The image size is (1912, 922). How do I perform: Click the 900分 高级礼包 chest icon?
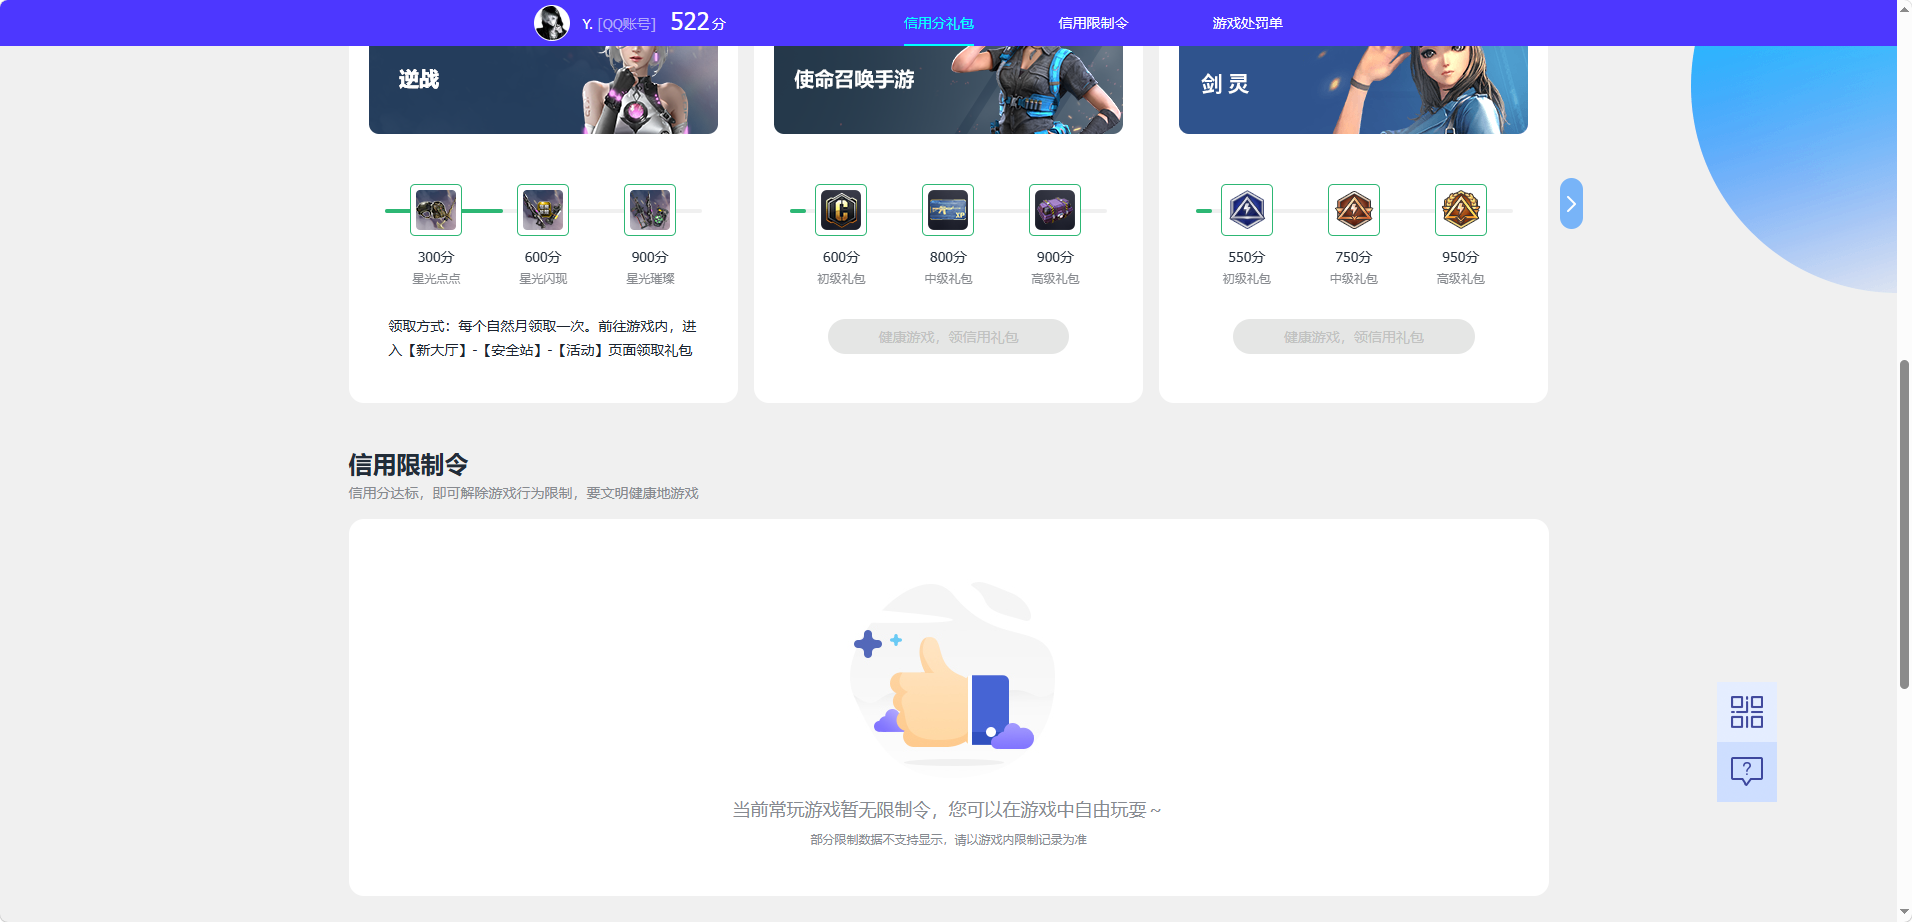pos(1055,210)
